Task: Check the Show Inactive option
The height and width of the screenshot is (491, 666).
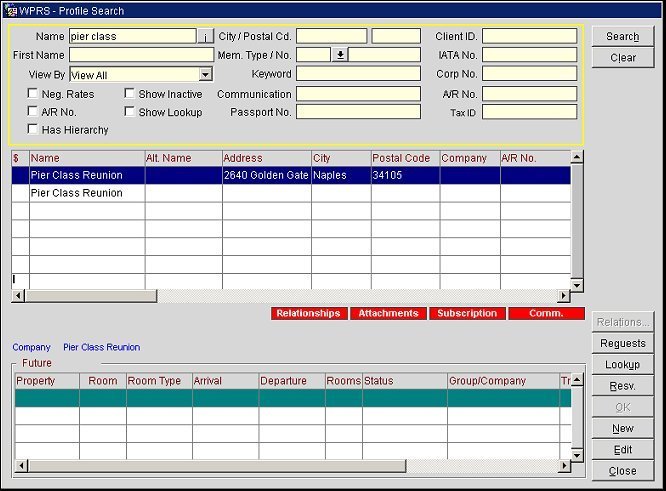Action: 130,94
